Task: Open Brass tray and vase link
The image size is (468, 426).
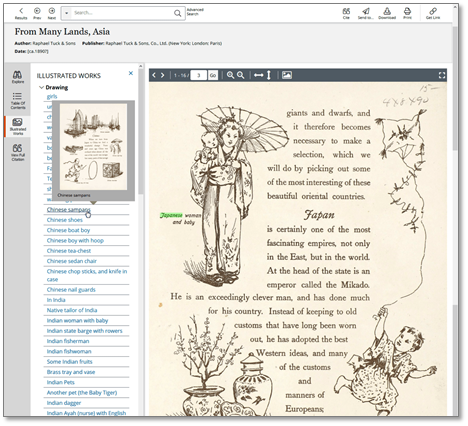Action: (71, 372)
